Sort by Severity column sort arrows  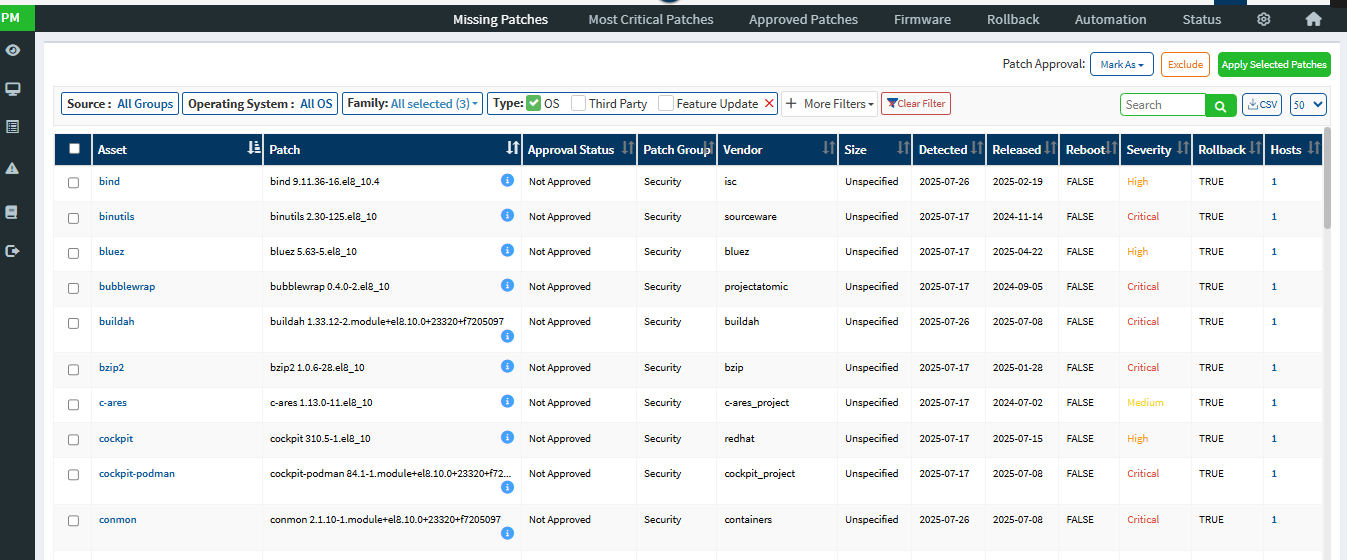tap(1185, 149)
